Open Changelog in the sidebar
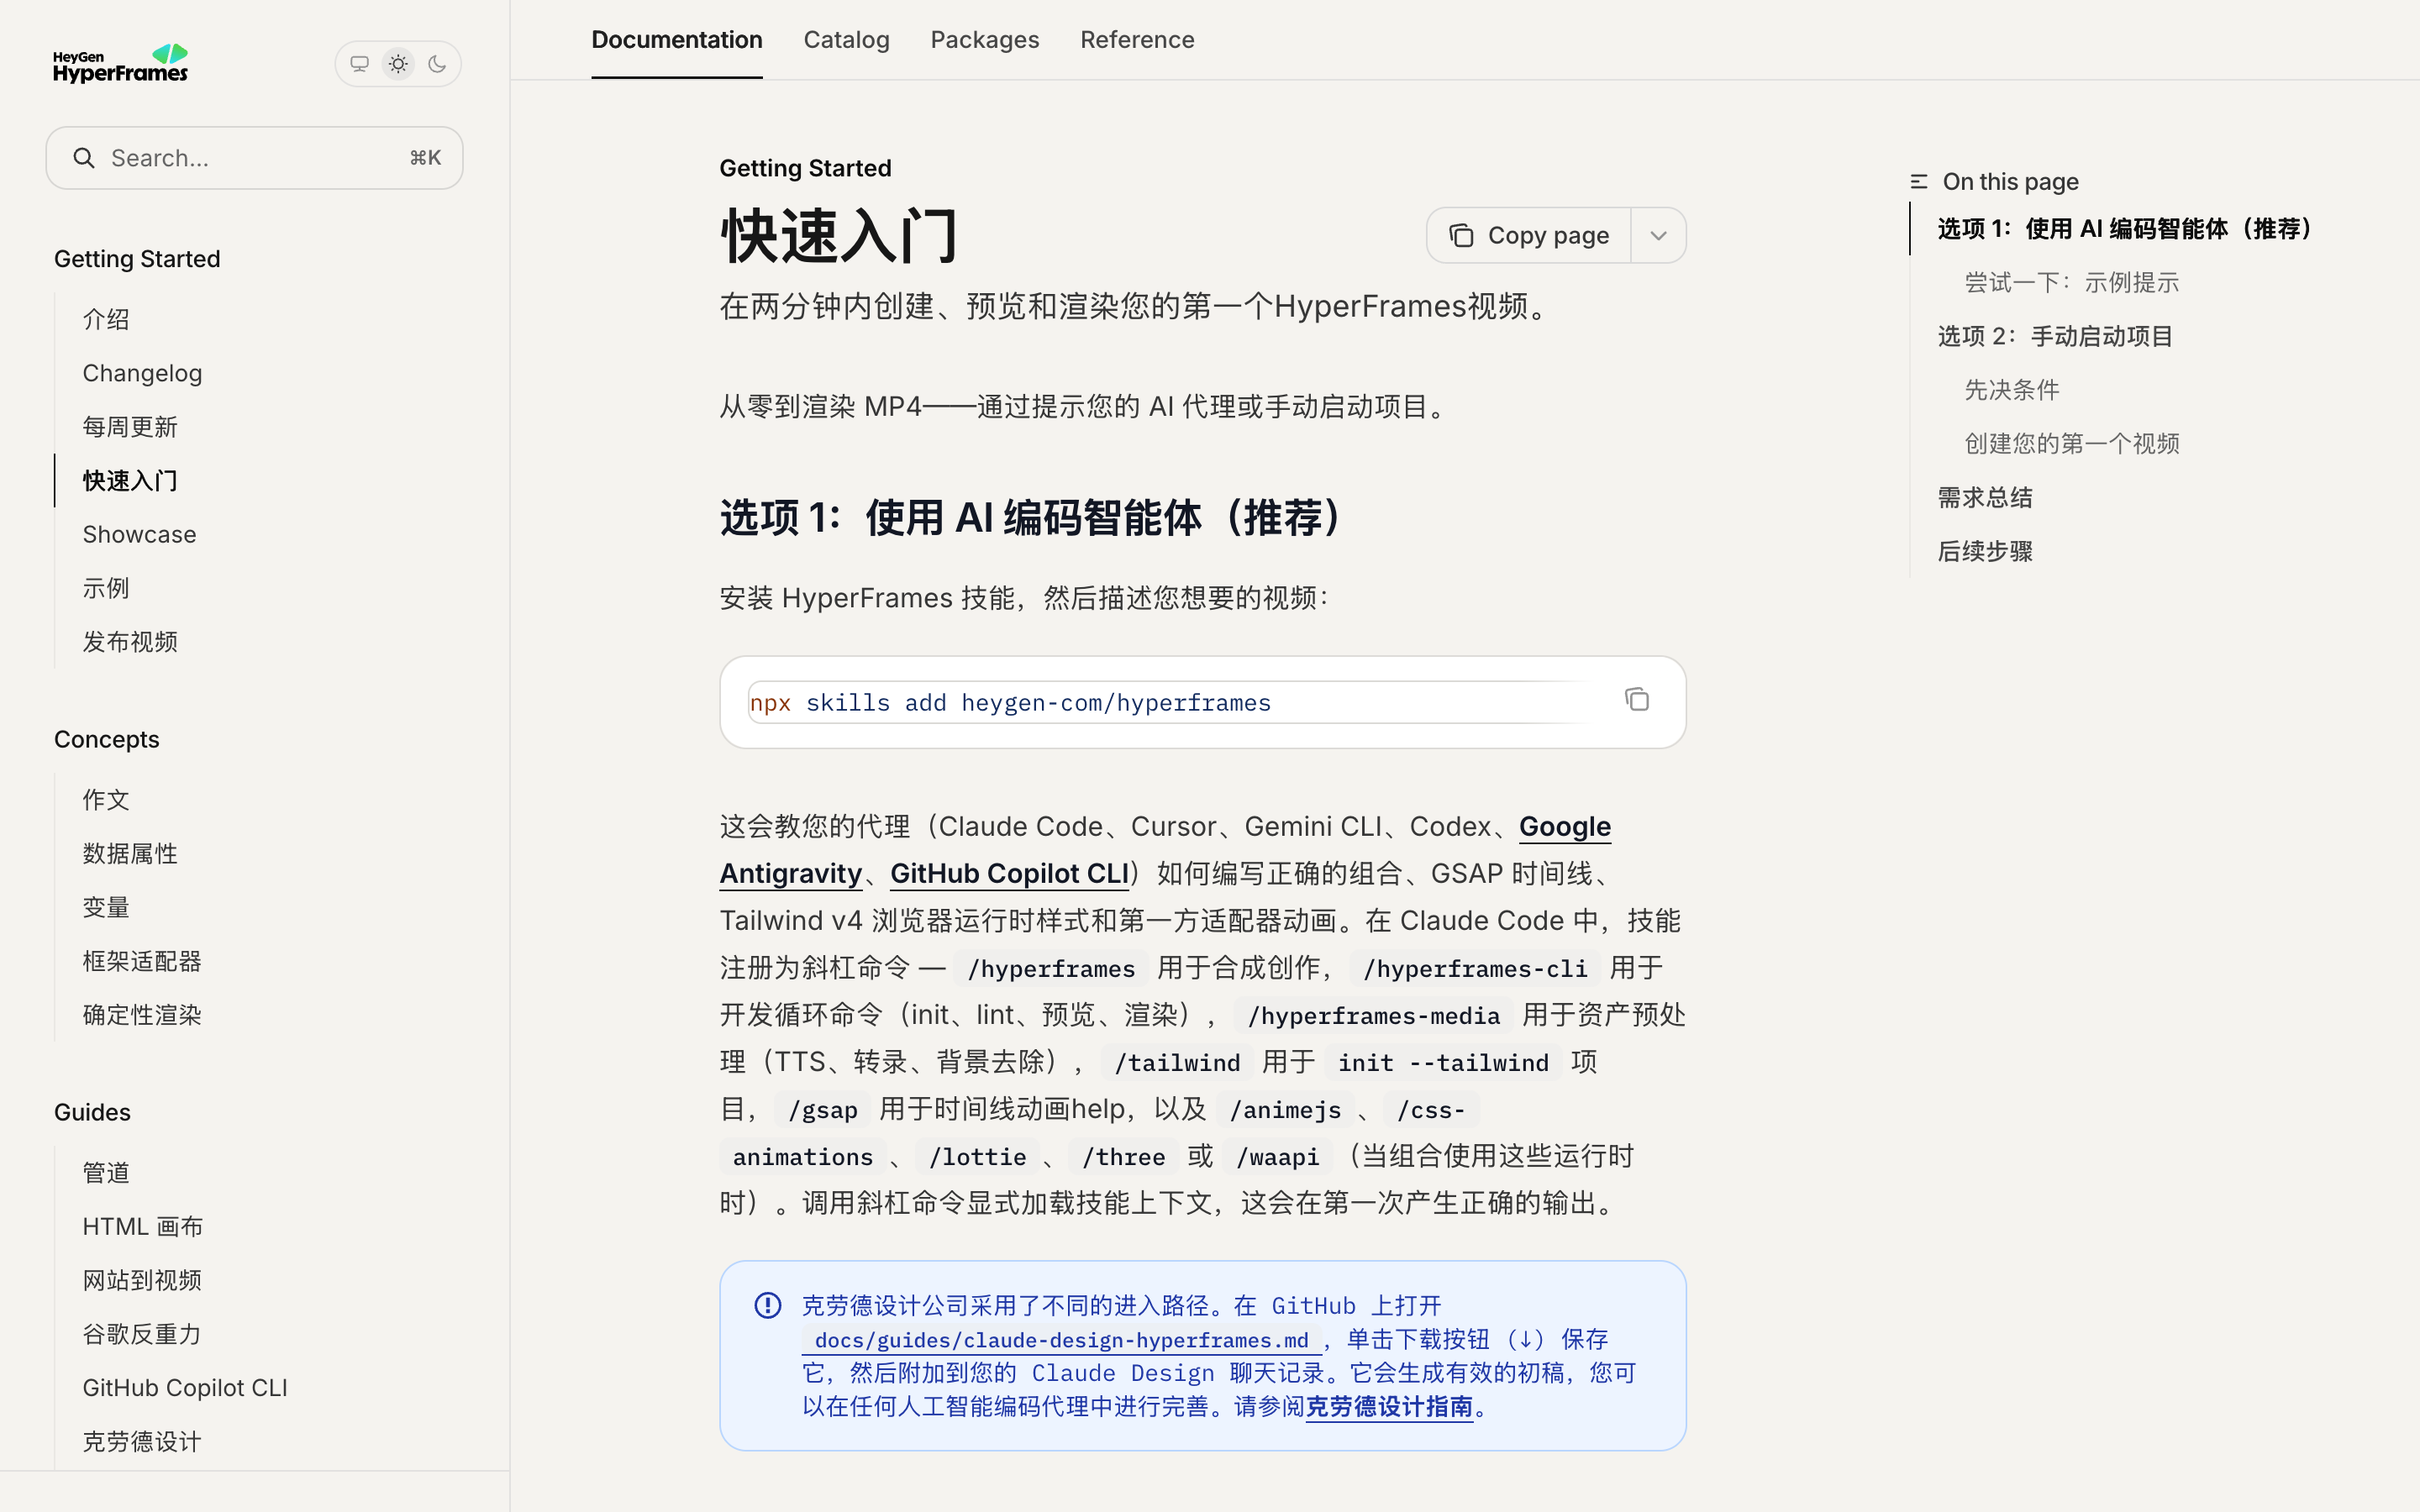 coord(142,373)
